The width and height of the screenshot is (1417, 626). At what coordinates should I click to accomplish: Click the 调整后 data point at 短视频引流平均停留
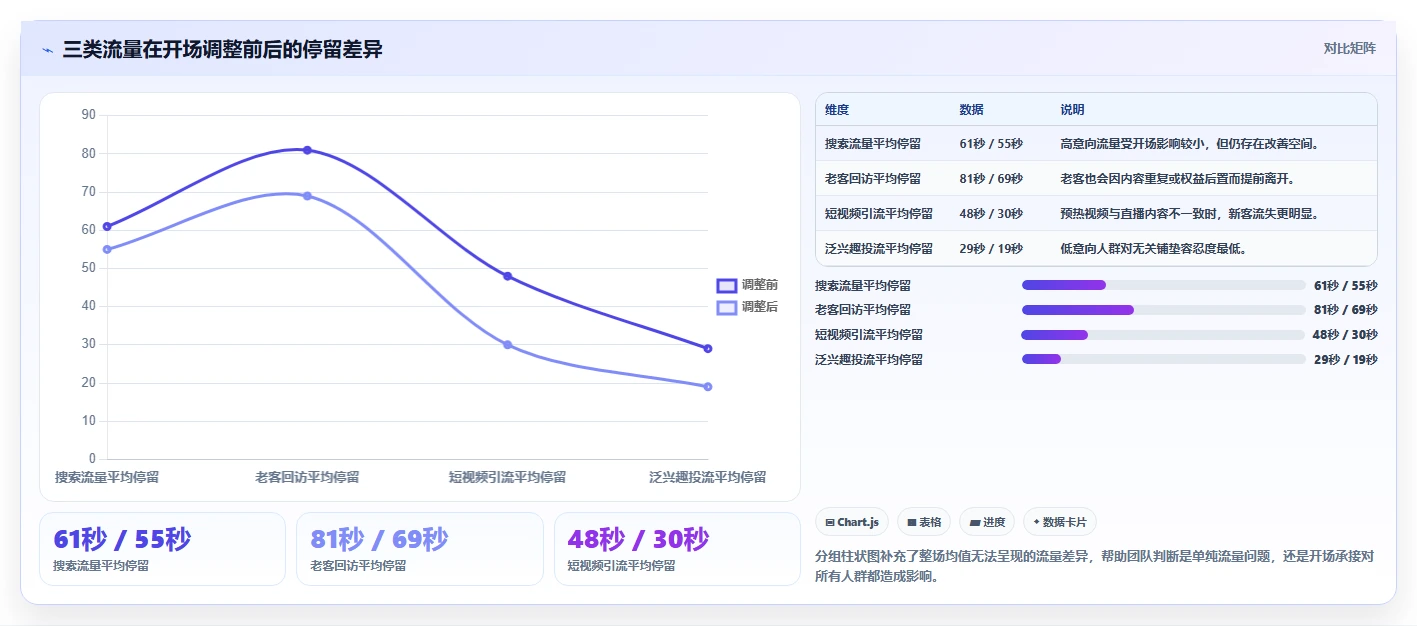(507, 345)
